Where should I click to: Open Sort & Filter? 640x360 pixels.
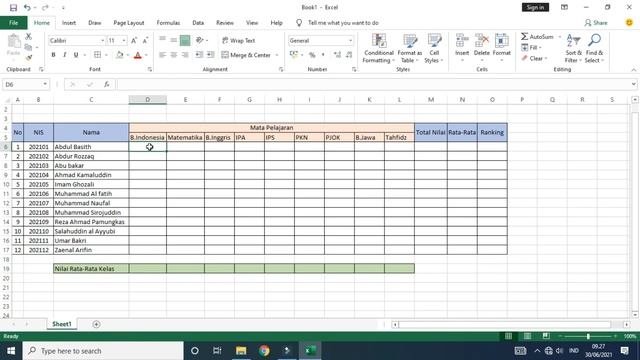tap(573, 48)
